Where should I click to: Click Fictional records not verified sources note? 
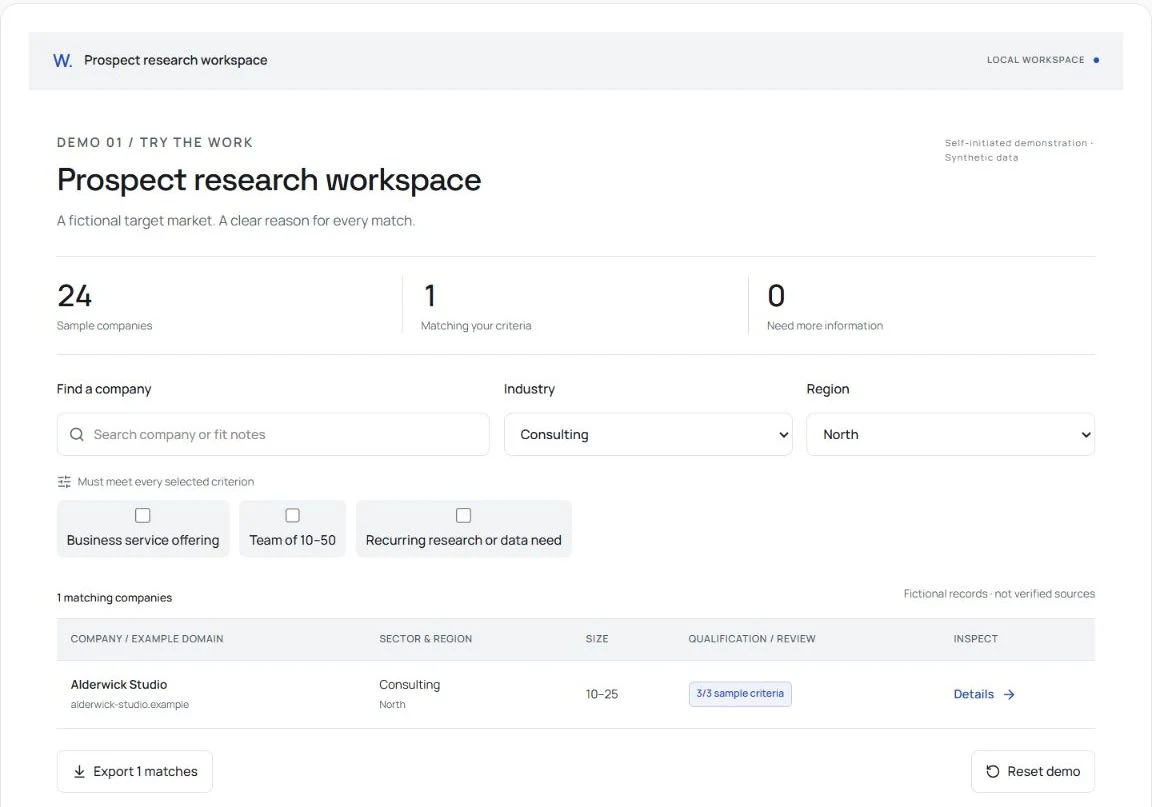tap(999, 594)
